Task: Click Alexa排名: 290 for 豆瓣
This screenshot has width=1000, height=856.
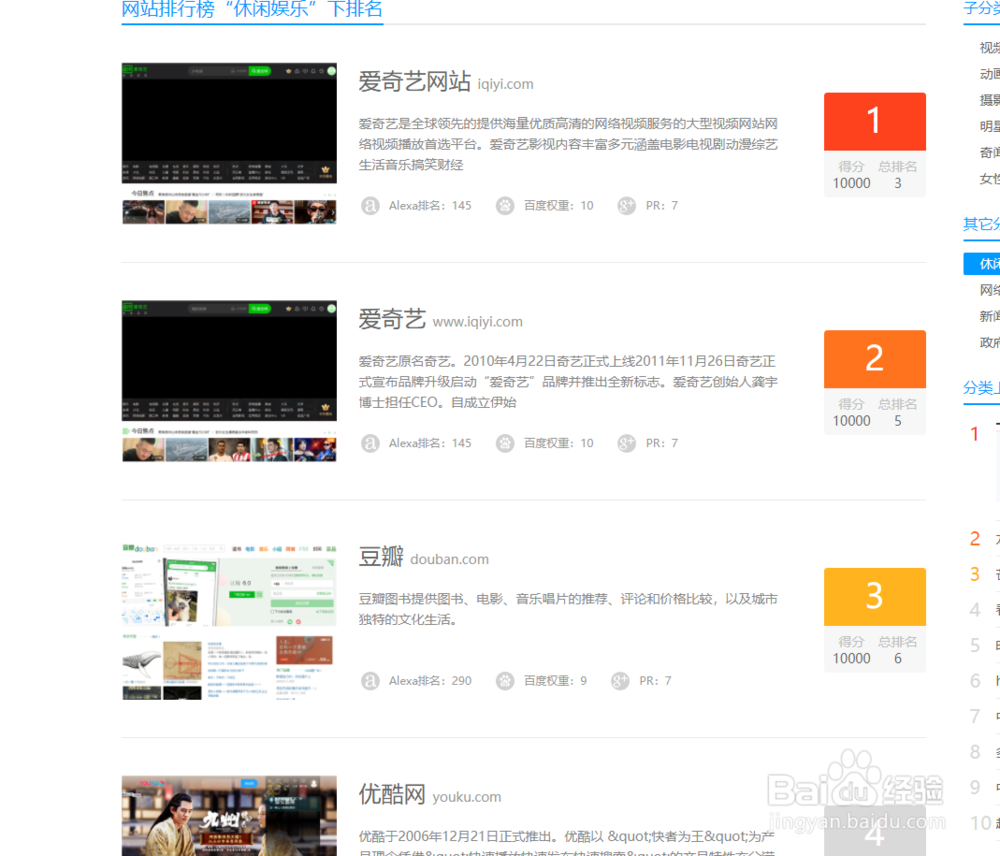Action: click(x=430, y=681)
